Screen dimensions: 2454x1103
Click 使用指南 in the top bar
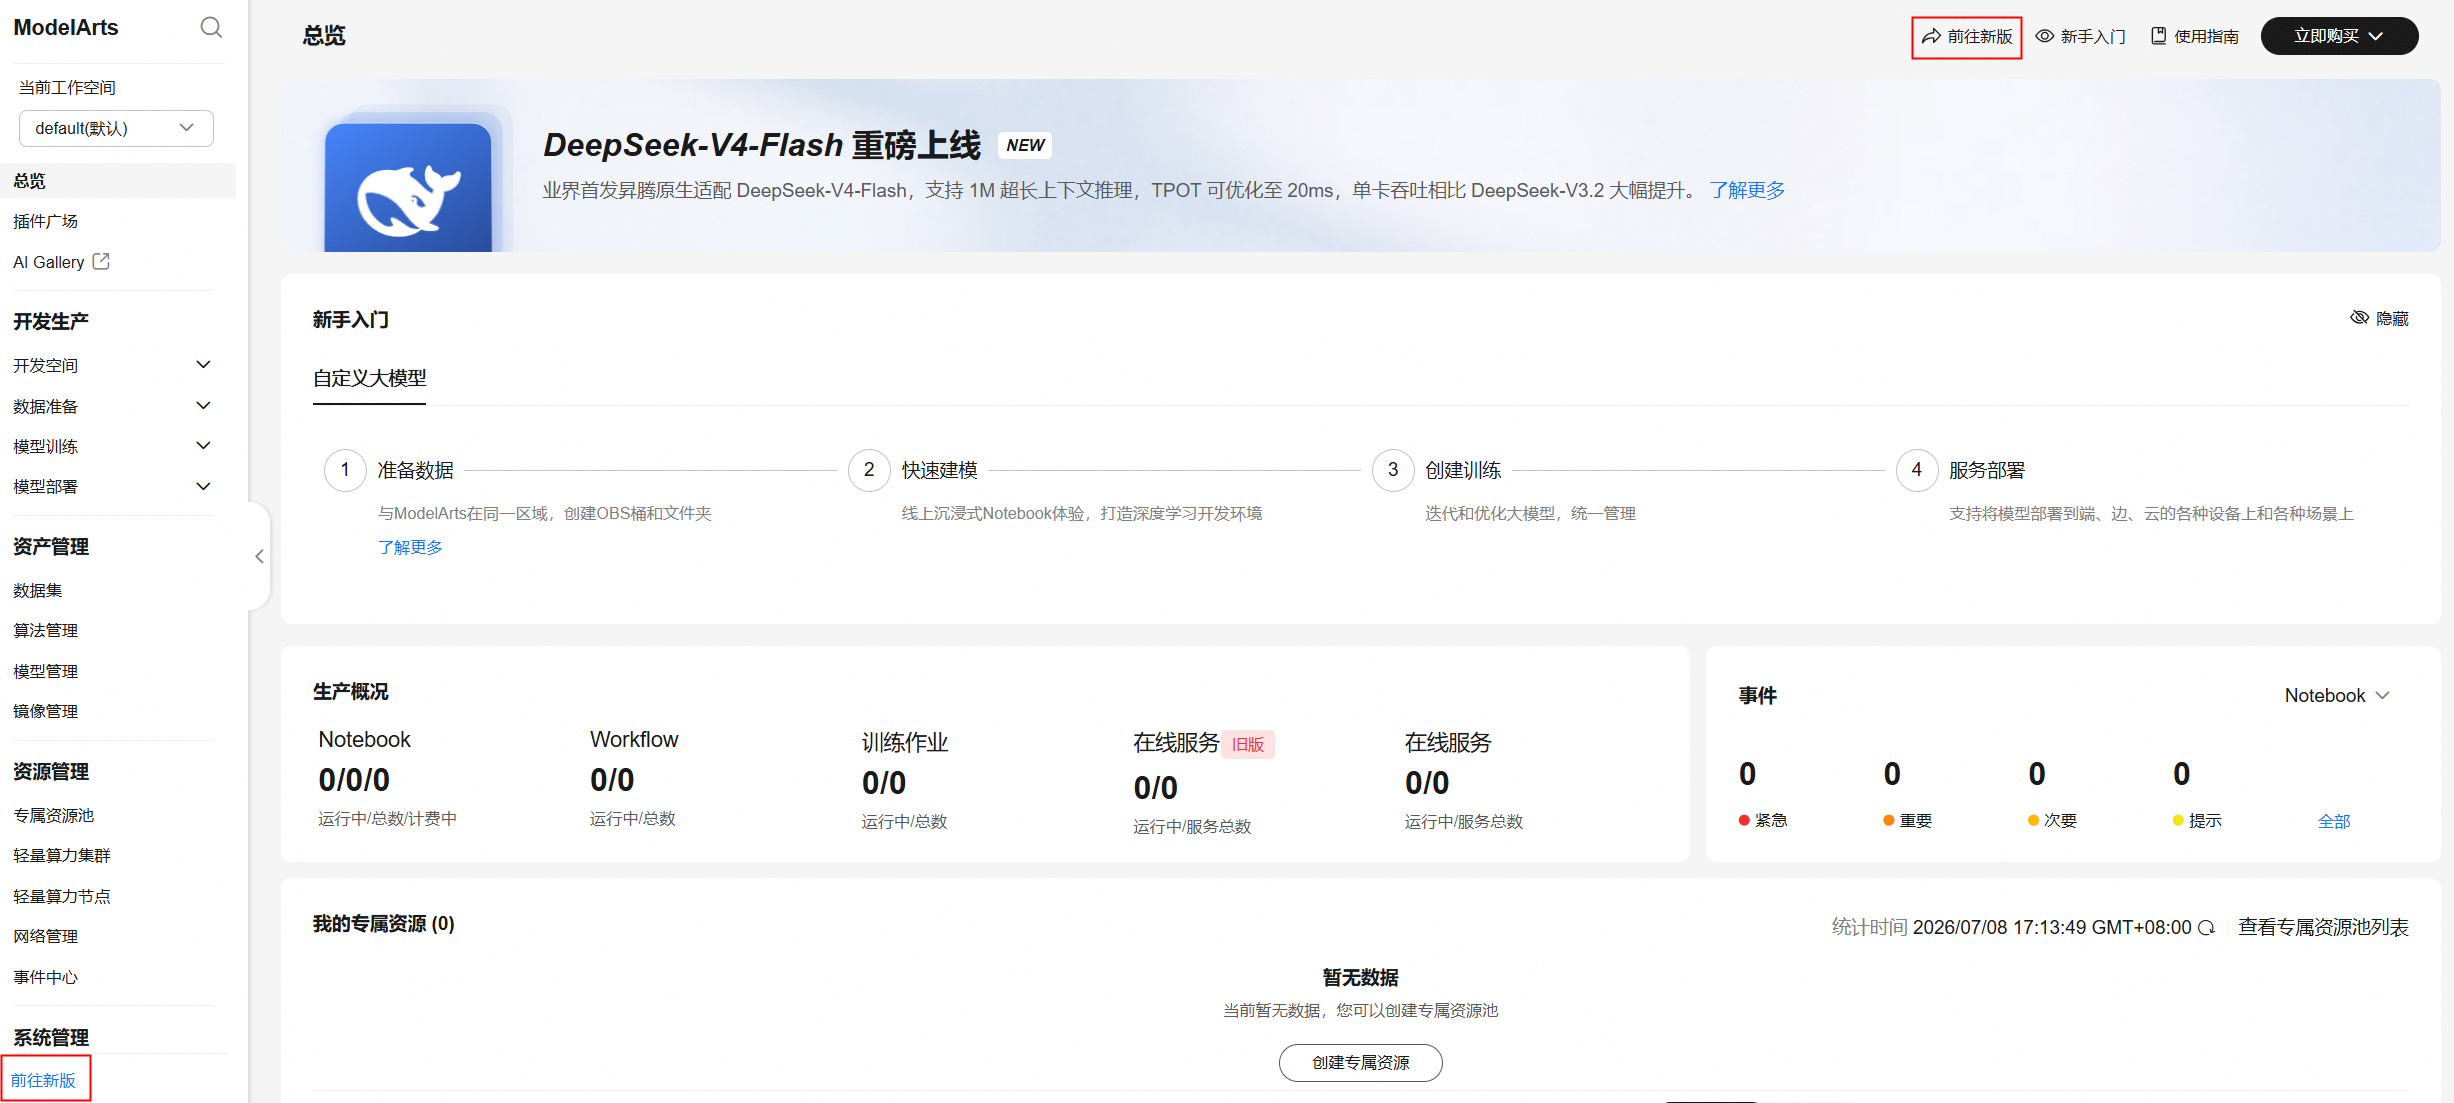(2206, 36)
